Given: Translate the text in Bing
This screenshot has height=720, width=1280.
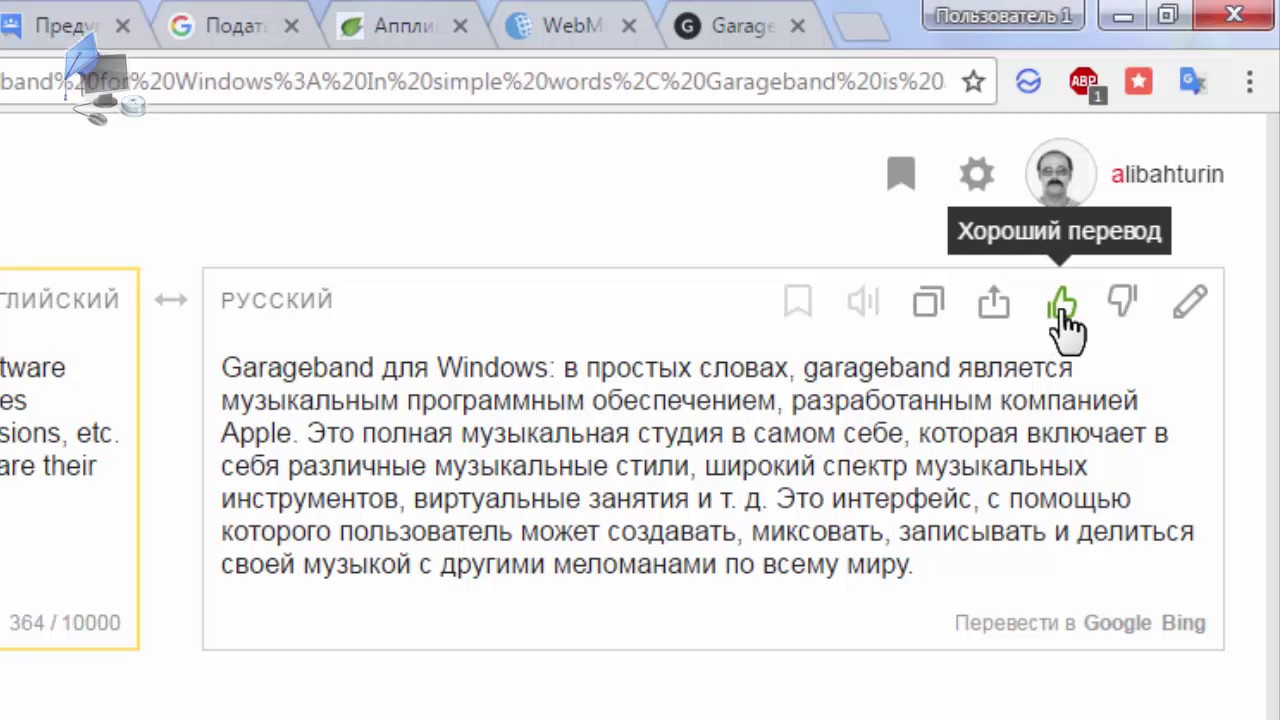Looking at the screenshot, I should pyautogui.click(x=1183, y=623).
